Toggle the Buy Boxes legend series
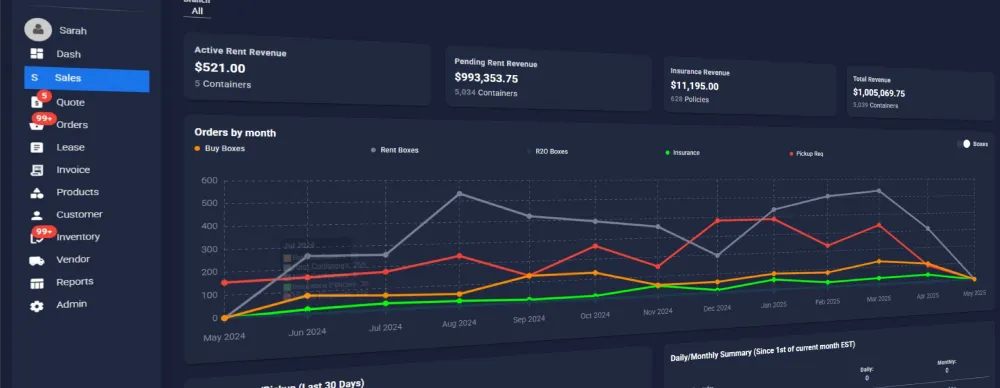The height and width of the screenshot is (388, 1000). [x=220, y=148]
